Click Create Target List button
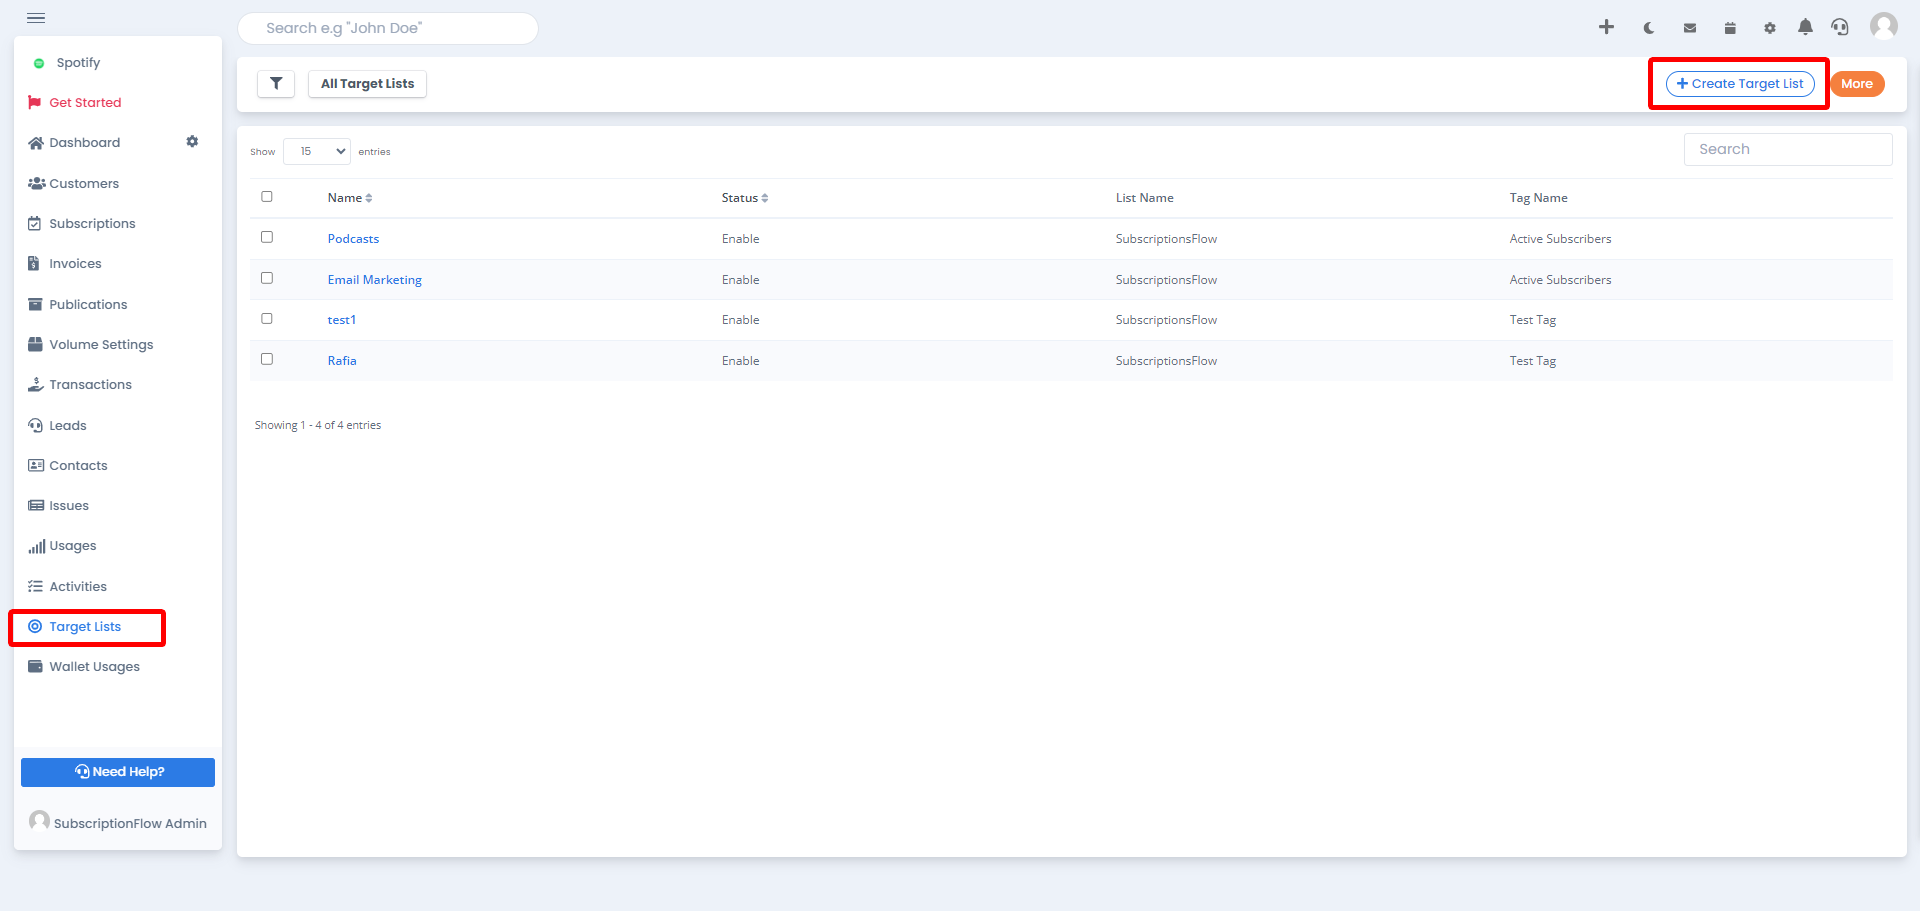 pyautogui.click(x=1740, y=84)
